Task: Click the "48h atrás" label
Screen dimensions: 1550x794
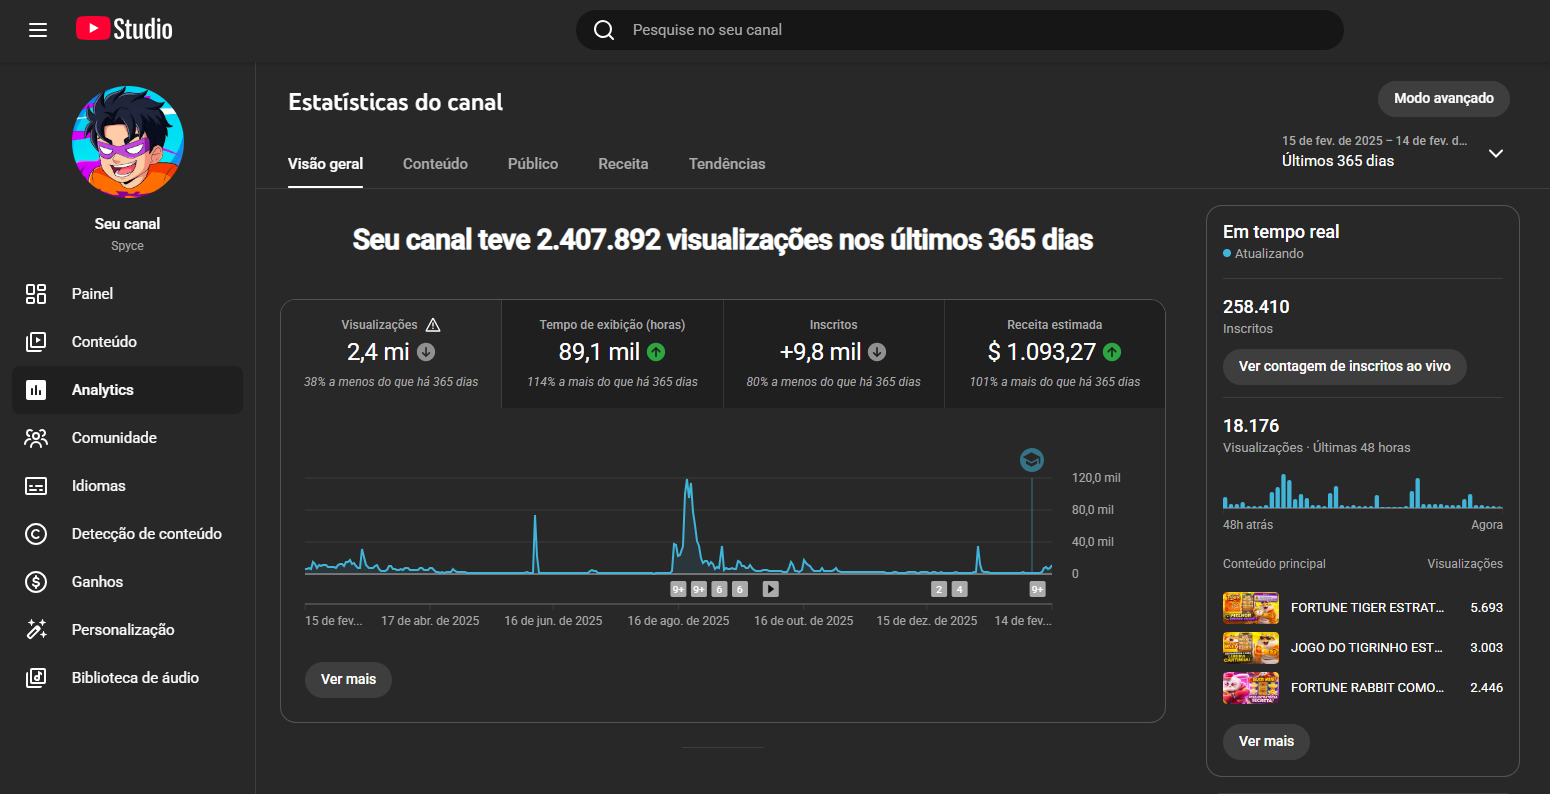Action: pyautogui.click(x=1248, y=525)
